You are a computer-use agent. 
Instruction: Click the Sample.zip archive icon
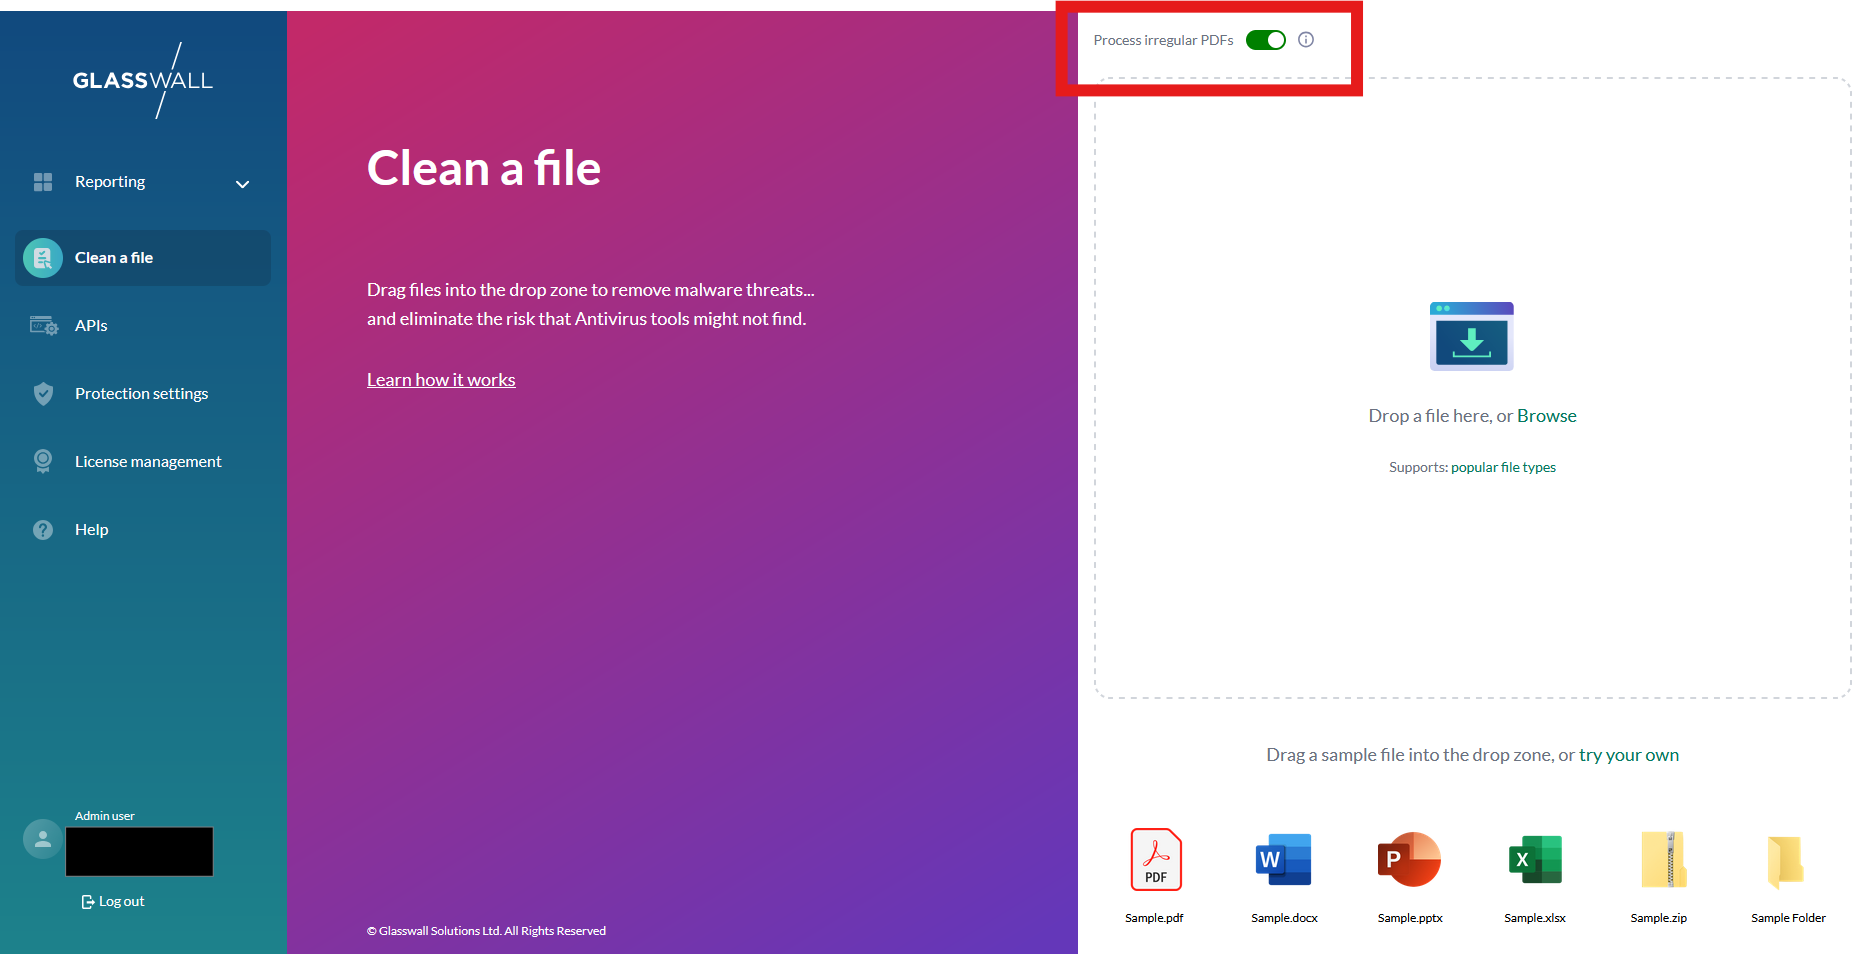(x=1660, y=859)
